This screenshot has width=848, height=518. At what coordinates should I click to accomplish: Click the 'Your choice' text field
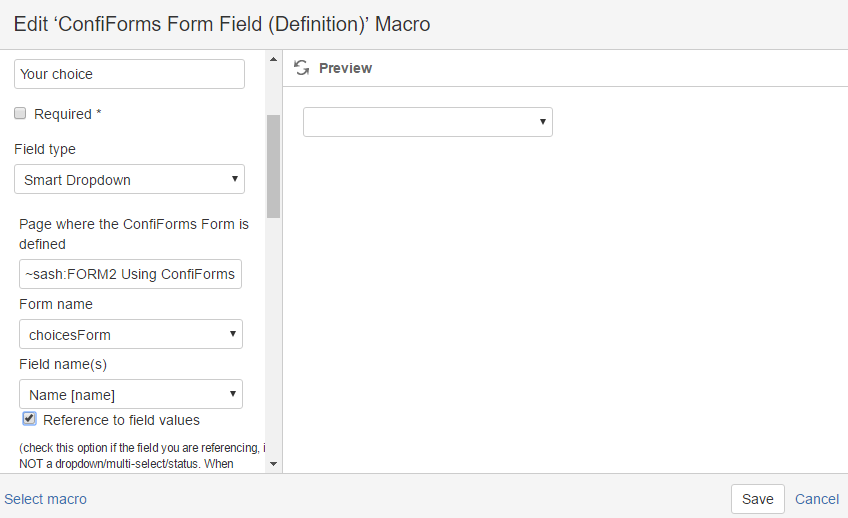click(x=130, y=74)
